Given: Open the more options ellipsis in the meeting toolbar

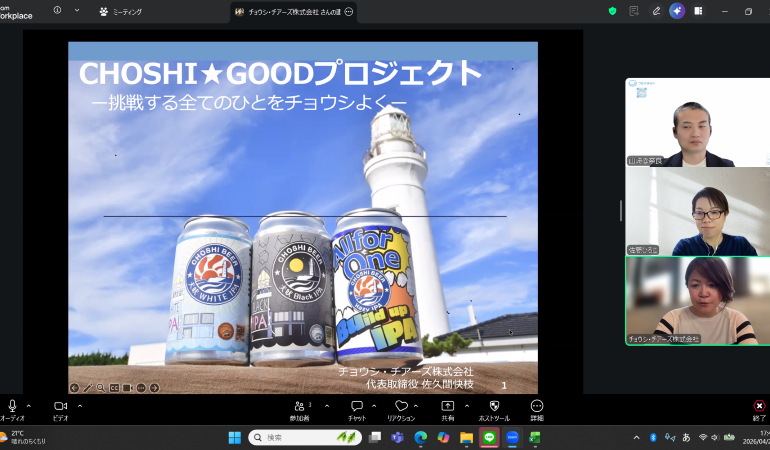Looking at the screenshot, I should 537,406.
